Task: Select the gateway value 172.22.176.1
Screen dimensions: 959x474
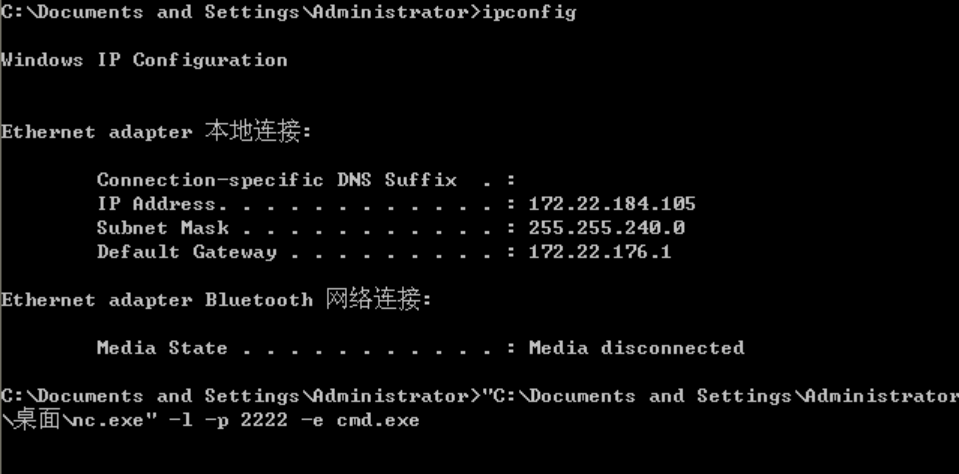Action: click(600, 252)
